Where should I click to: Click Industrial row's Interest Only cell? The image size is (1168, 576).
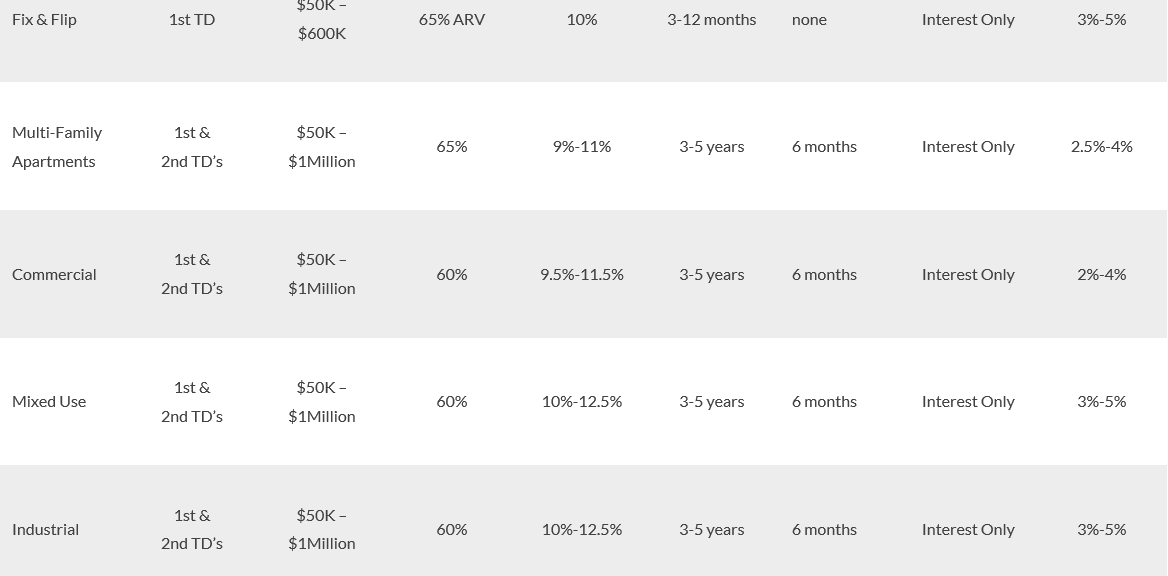tap(968, 529)
